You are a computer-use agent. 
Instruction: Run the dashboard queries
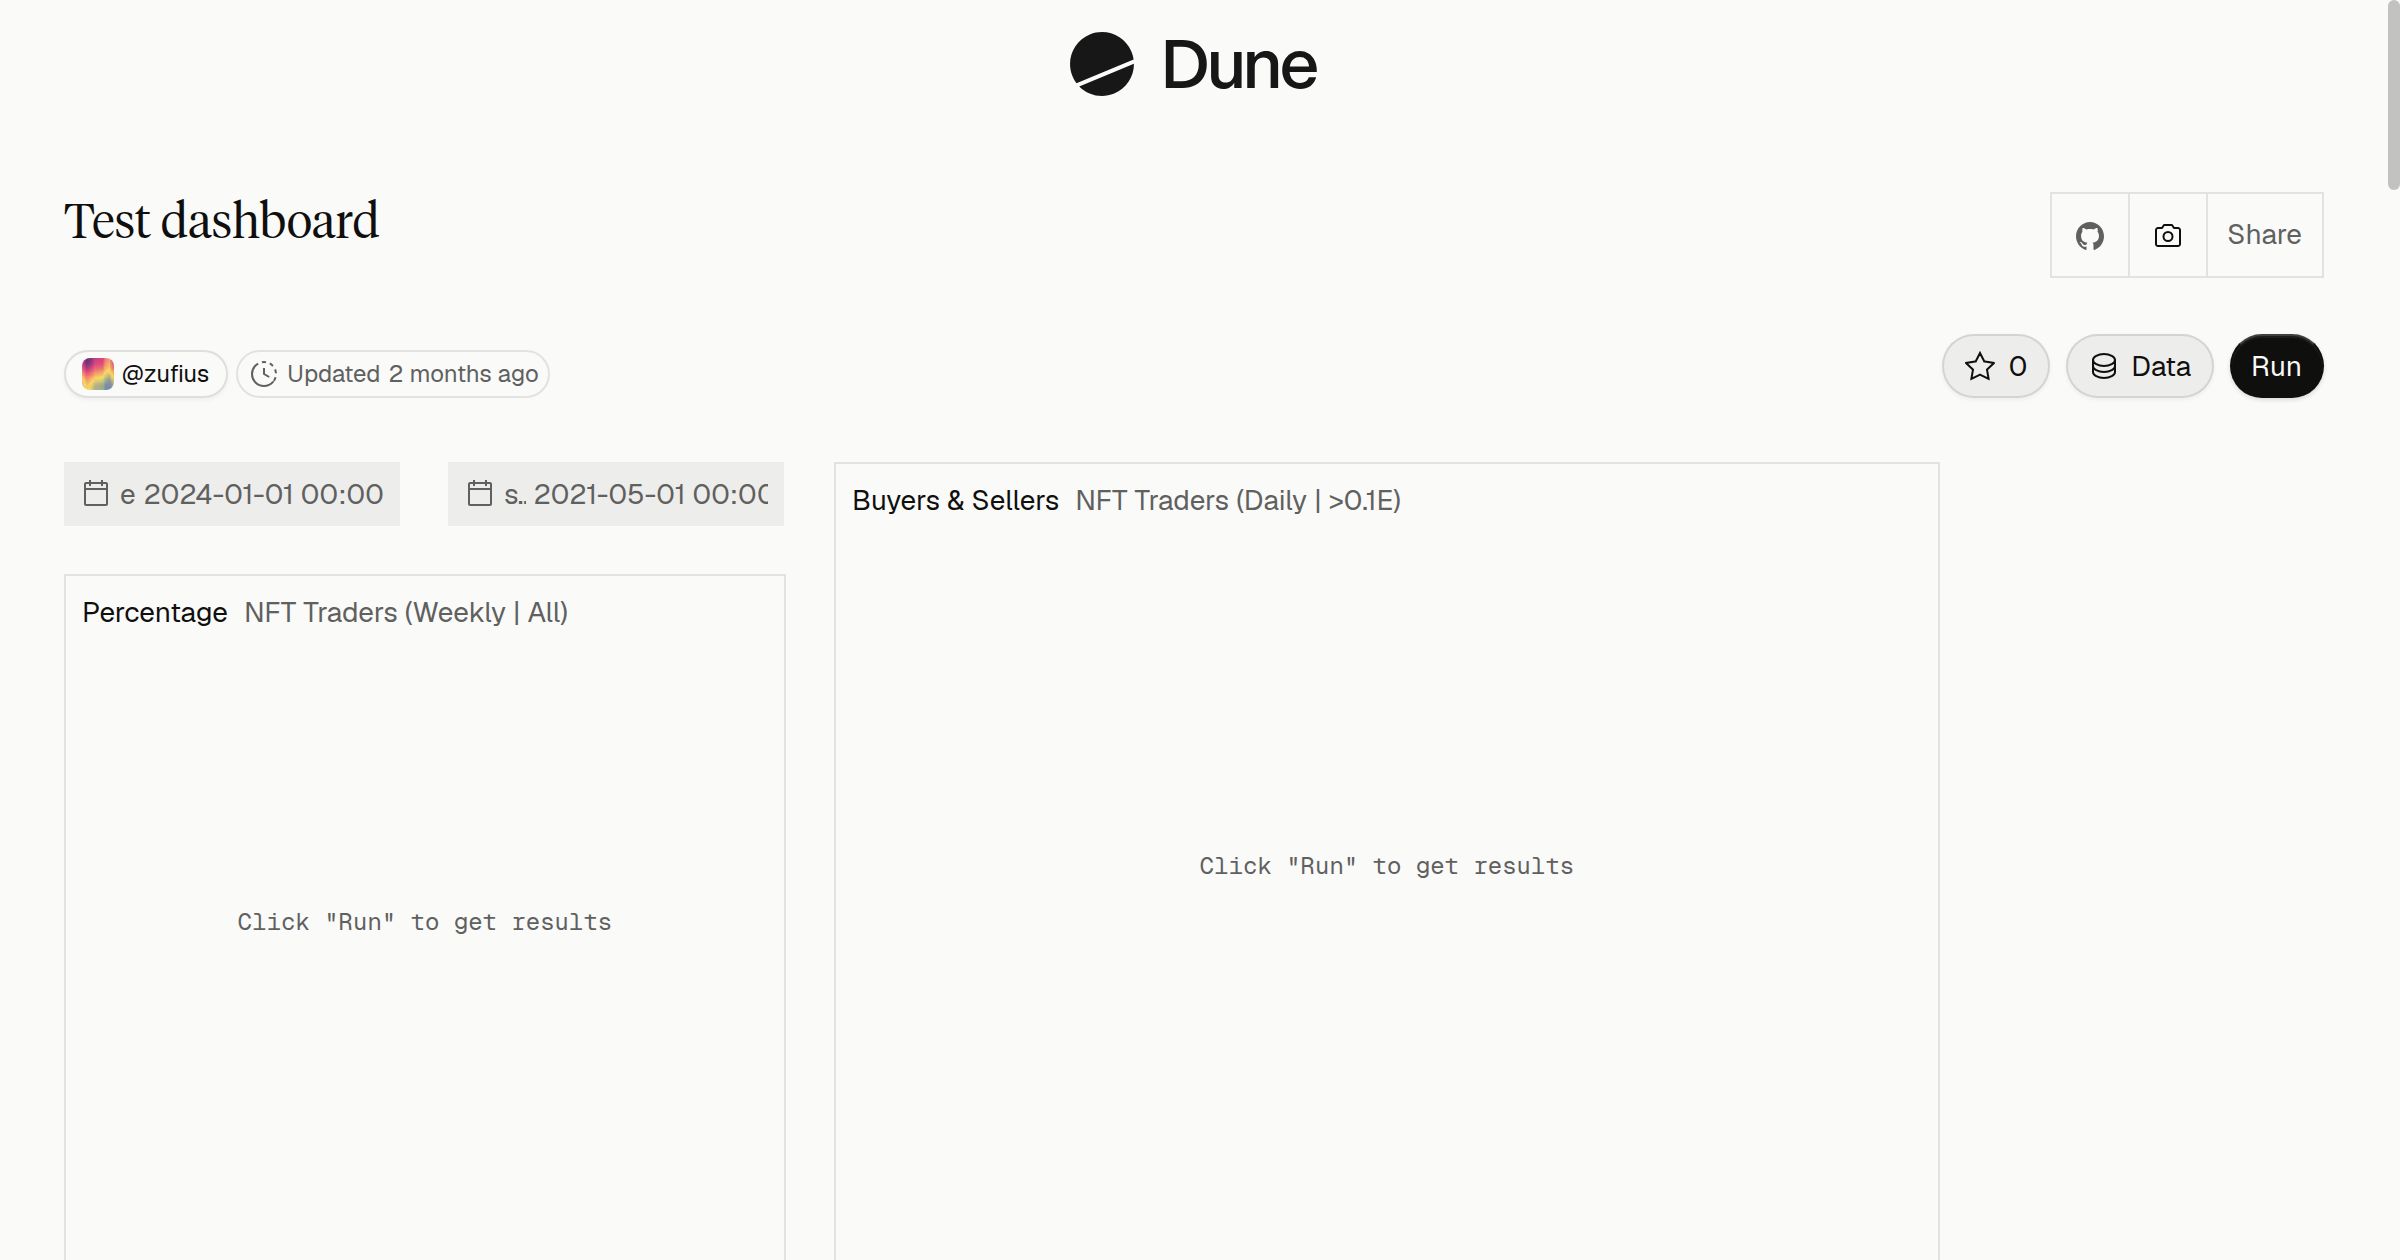[2276, 366]
